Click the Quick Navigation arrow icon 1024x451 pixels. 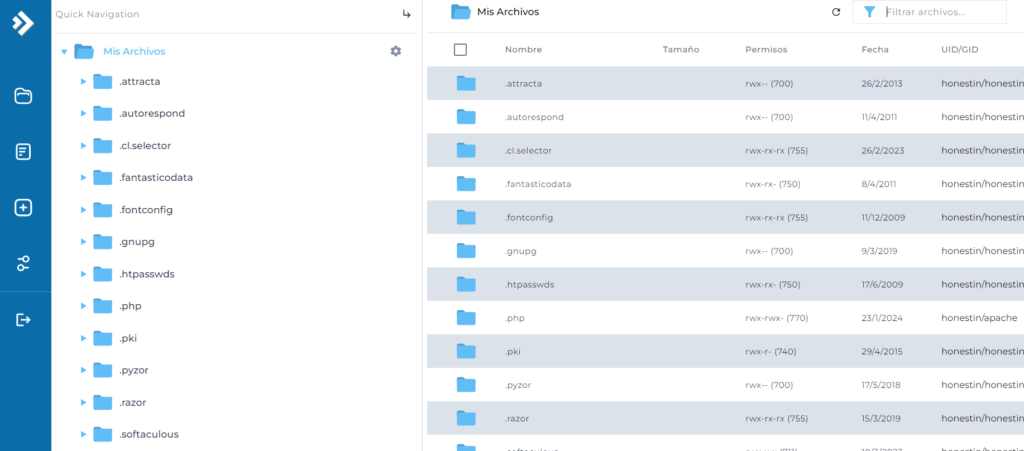pos(406,14)
